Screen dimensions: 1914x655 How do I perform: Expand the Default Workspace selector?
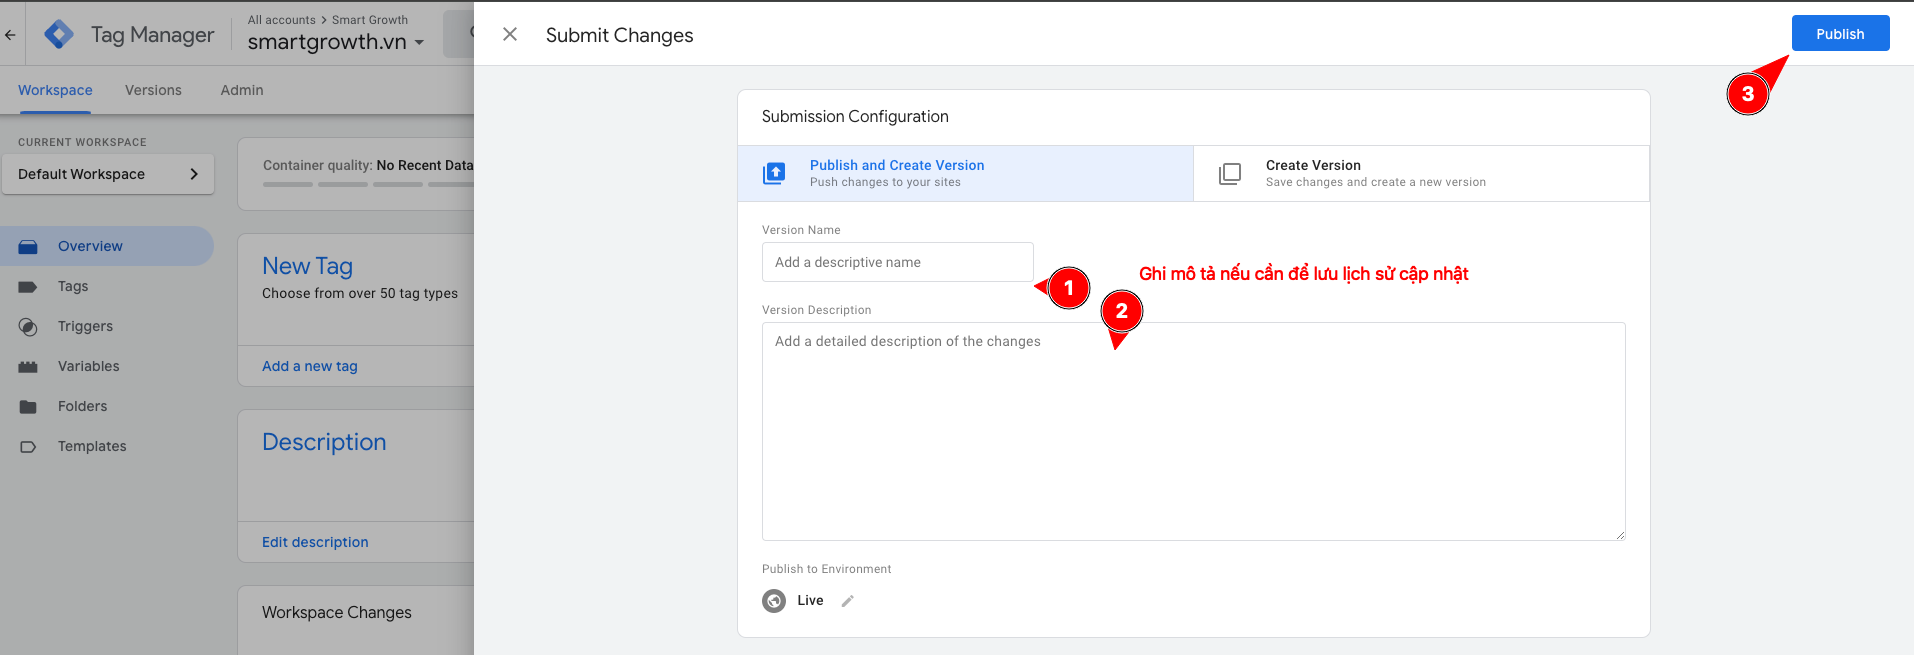[108, 174]
